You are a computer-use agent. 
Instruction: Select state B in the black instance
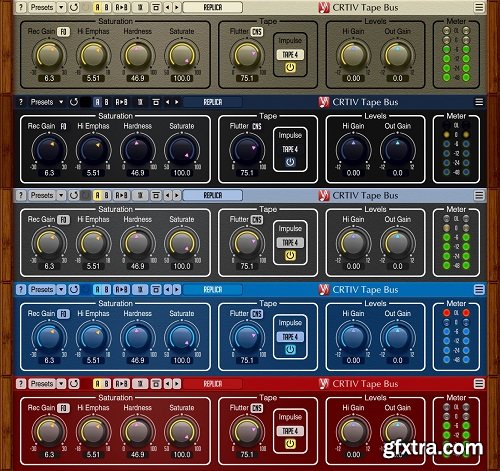click(106, 102)
